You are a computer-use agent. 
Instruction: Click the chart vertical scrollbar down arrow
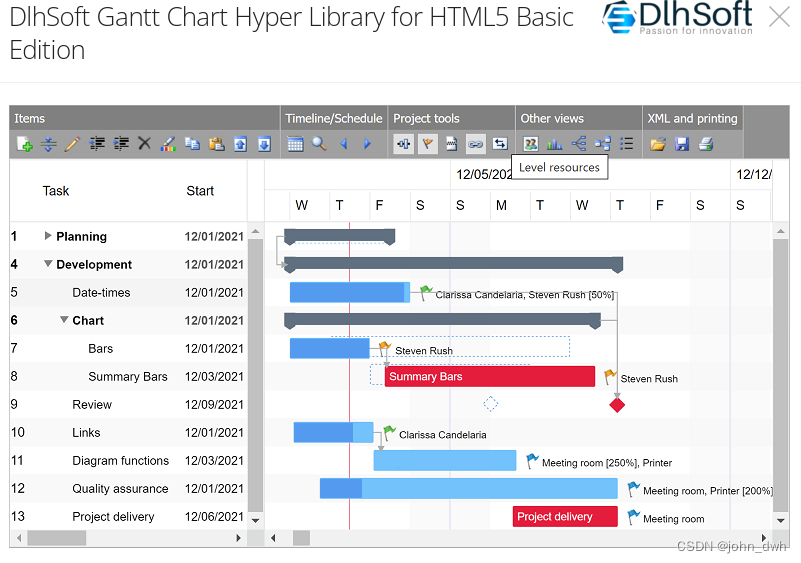coord(781,521)
